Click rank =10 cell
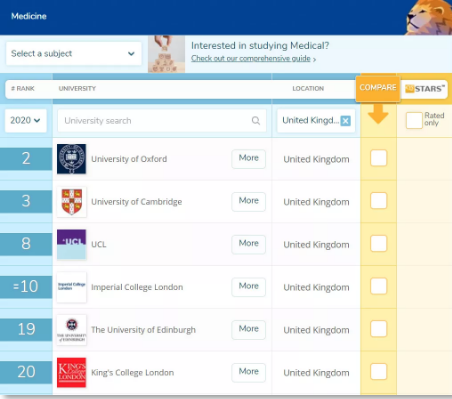Viewport: 452px width, 399px height. (x=26, y=287)
